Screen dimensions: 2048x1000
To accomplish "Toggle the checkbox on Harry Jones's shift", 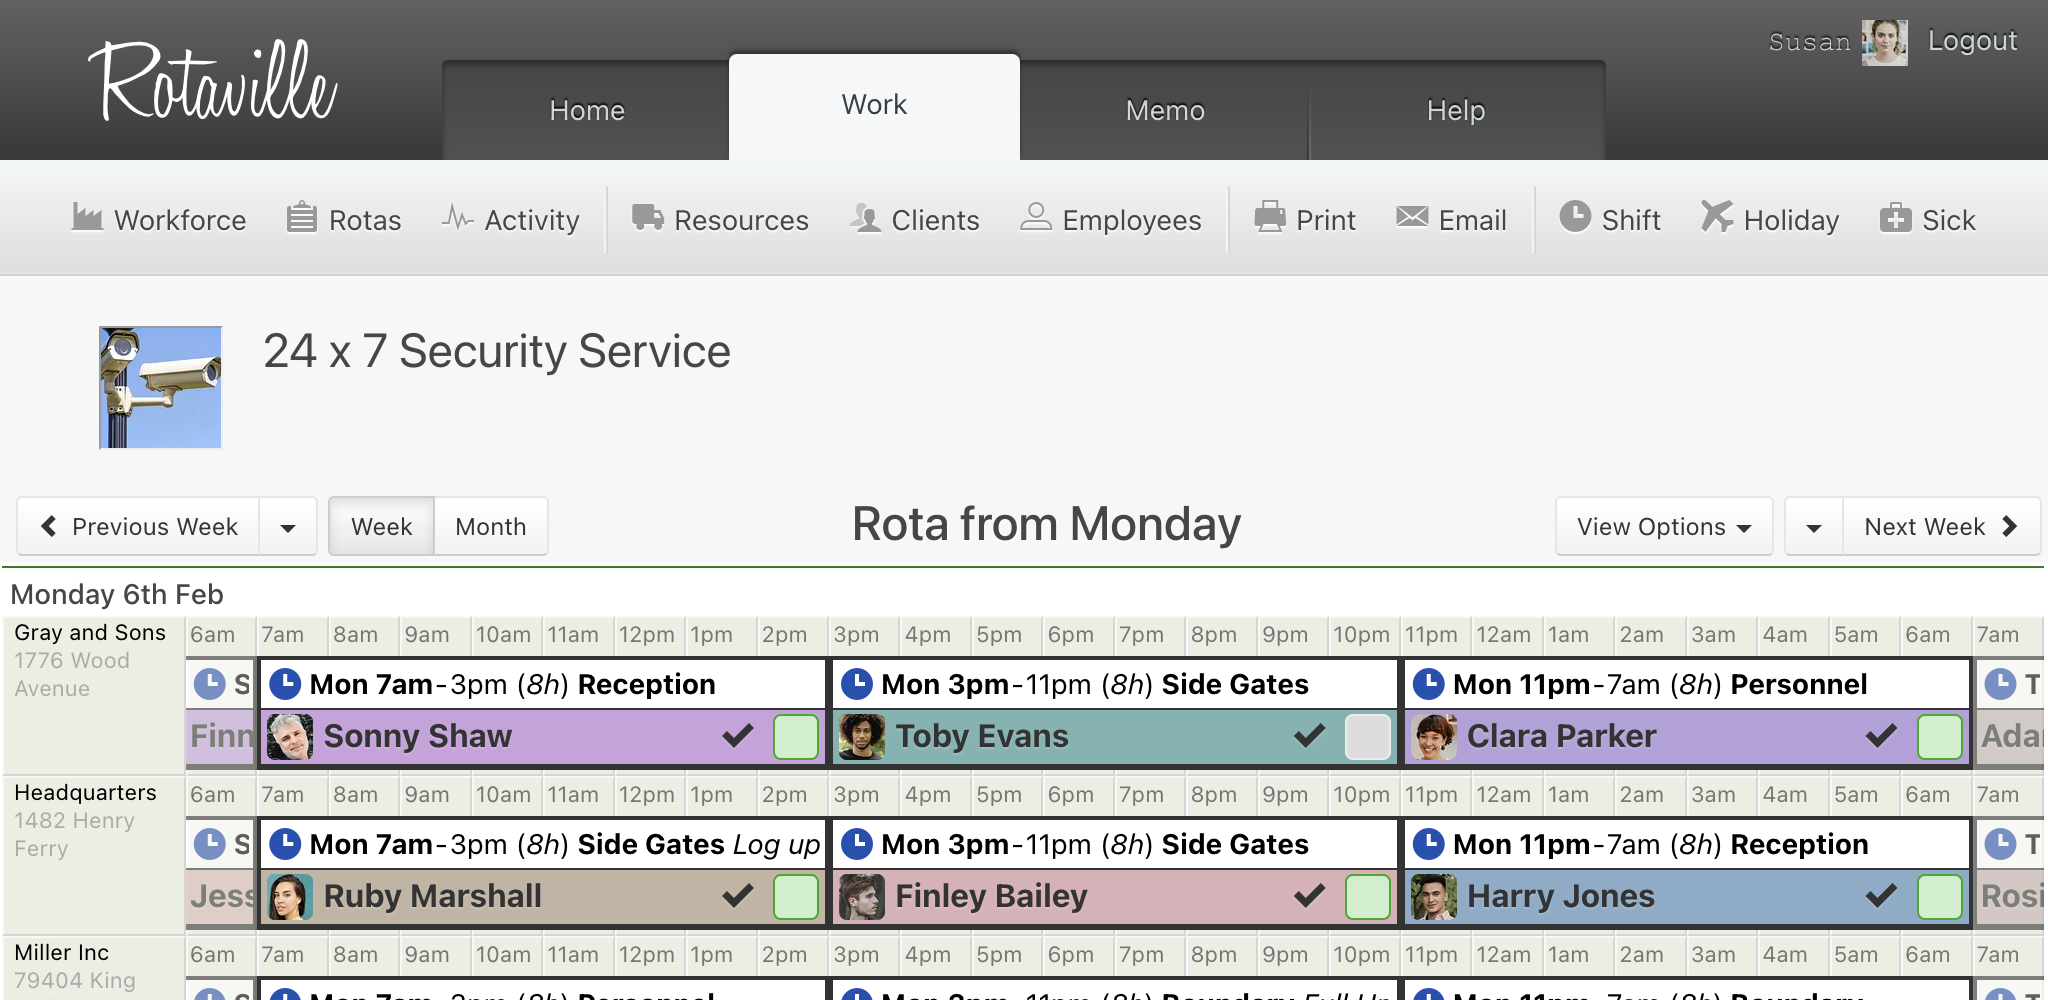I will [x=1939, y=897].
